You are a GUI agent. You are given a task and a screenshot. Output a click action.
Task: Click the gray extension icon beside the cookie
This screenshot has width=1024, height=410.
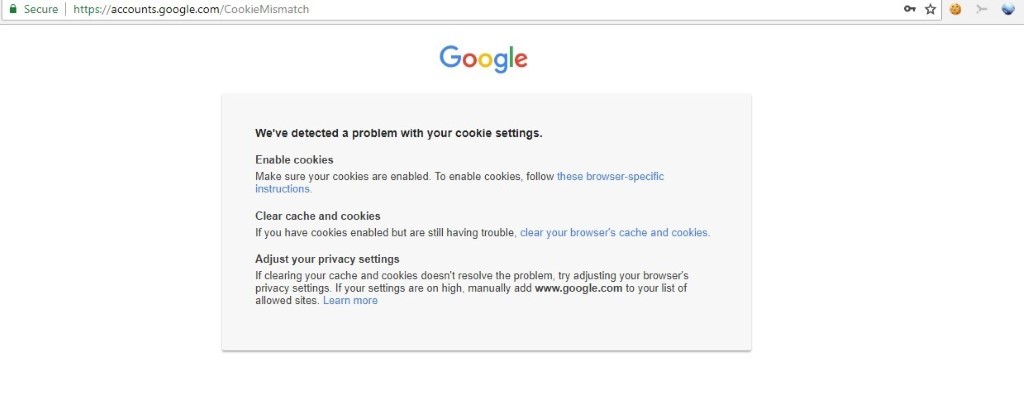[x=981, y=9]
